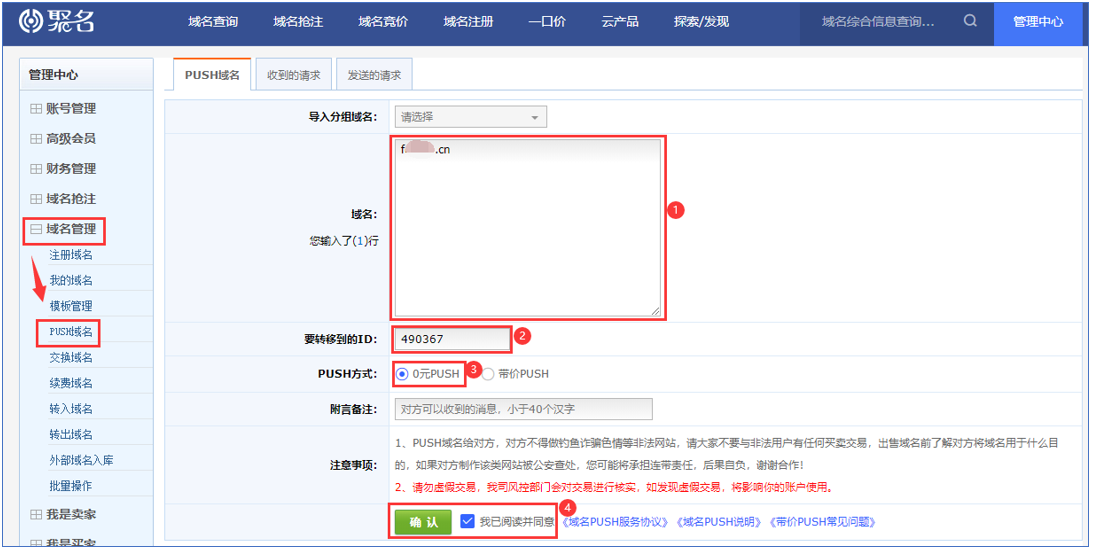The image size is (1093, 549).
Task: Select the 0元PUSH radio option
Action: pos(402,374)
